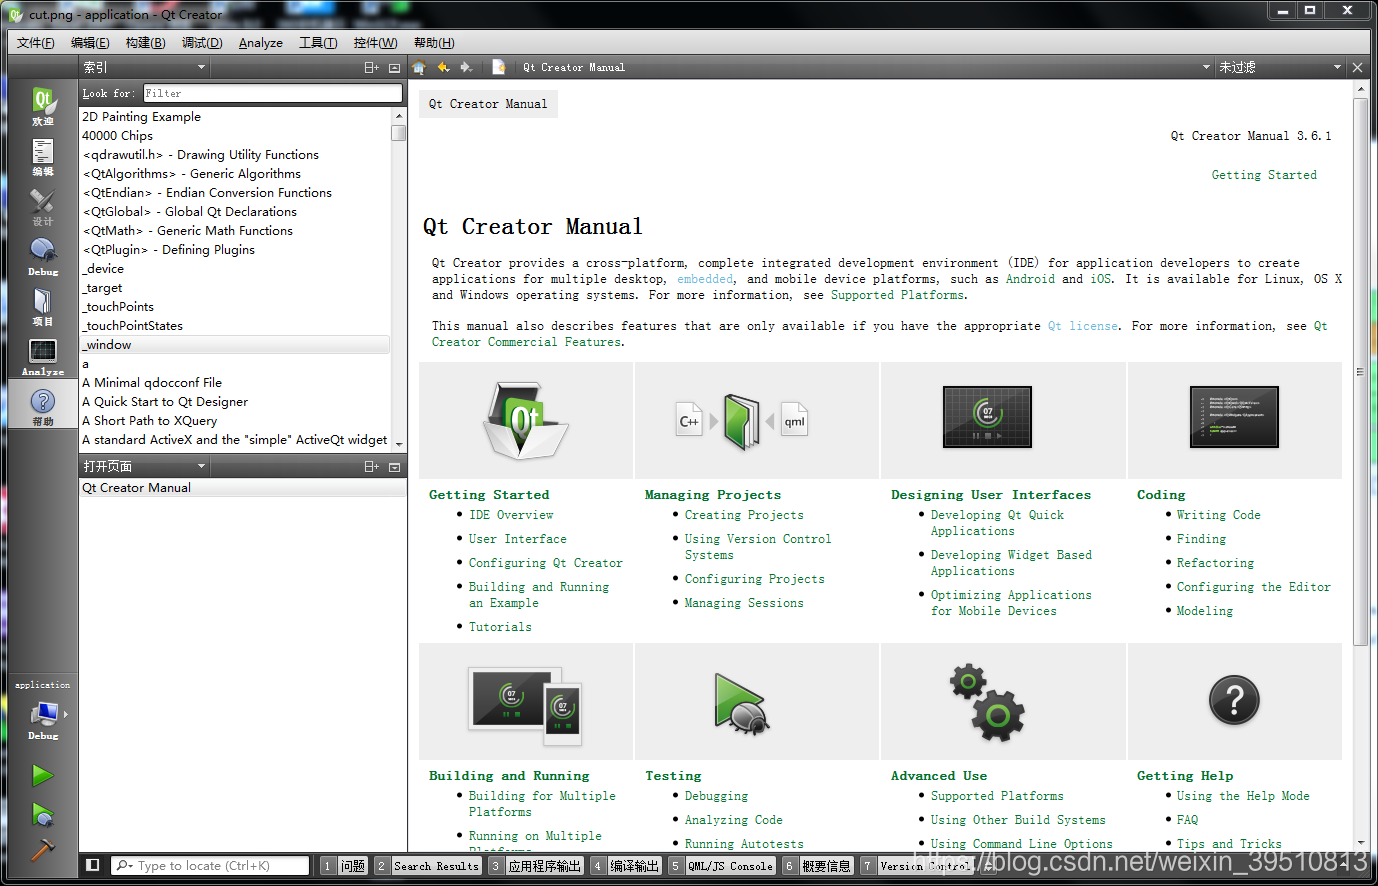Switch to the Edit (编辑) mode
The height and width of the screenshot is (886, 1378).
point(43,156)
